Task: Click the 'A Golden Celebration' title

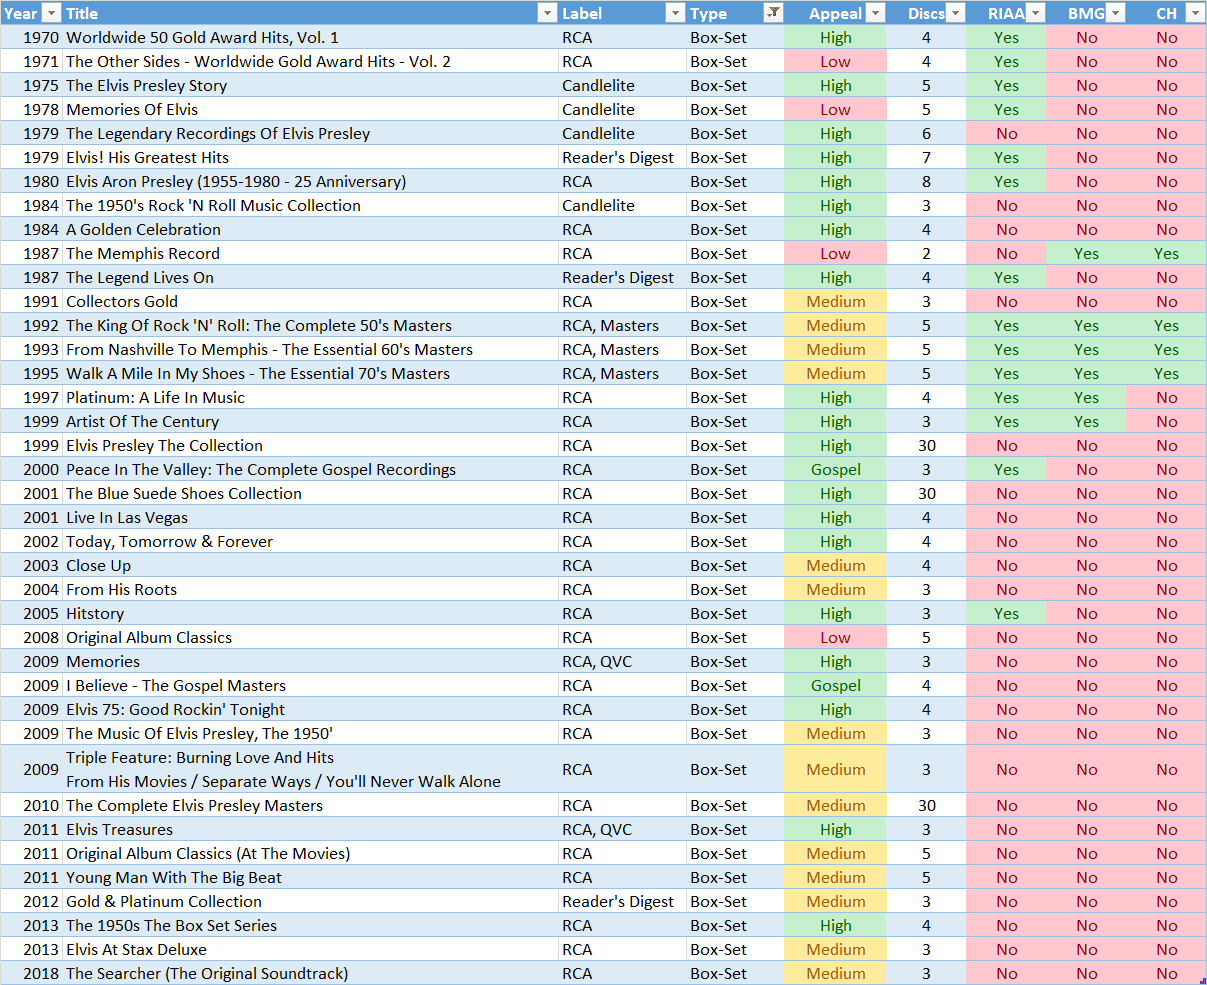Action: point(143,229)
